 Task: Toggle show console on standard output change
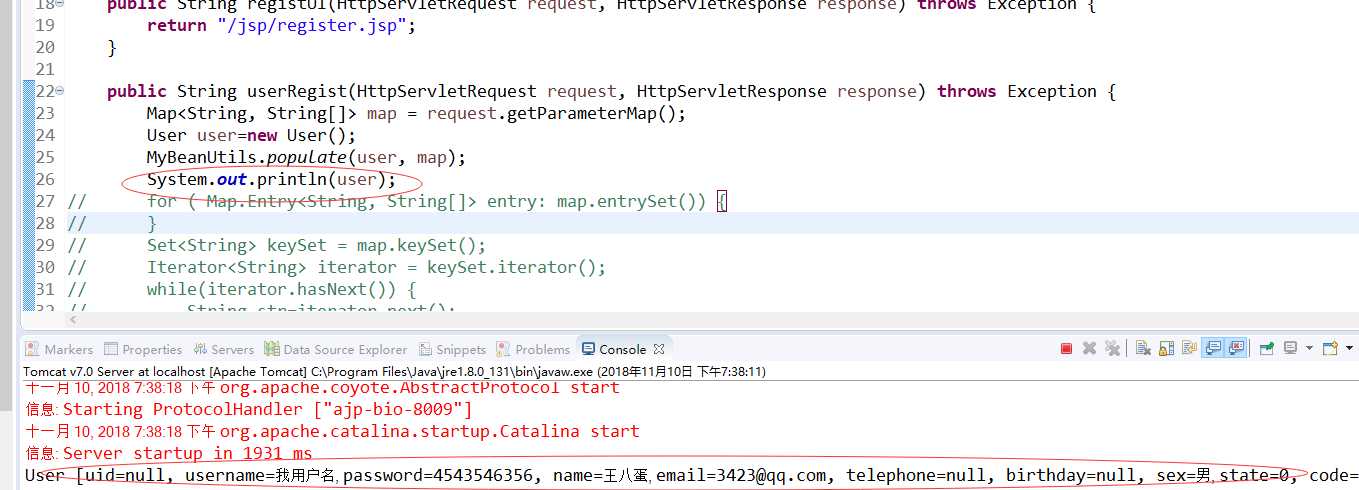(x=1213, y=348)
